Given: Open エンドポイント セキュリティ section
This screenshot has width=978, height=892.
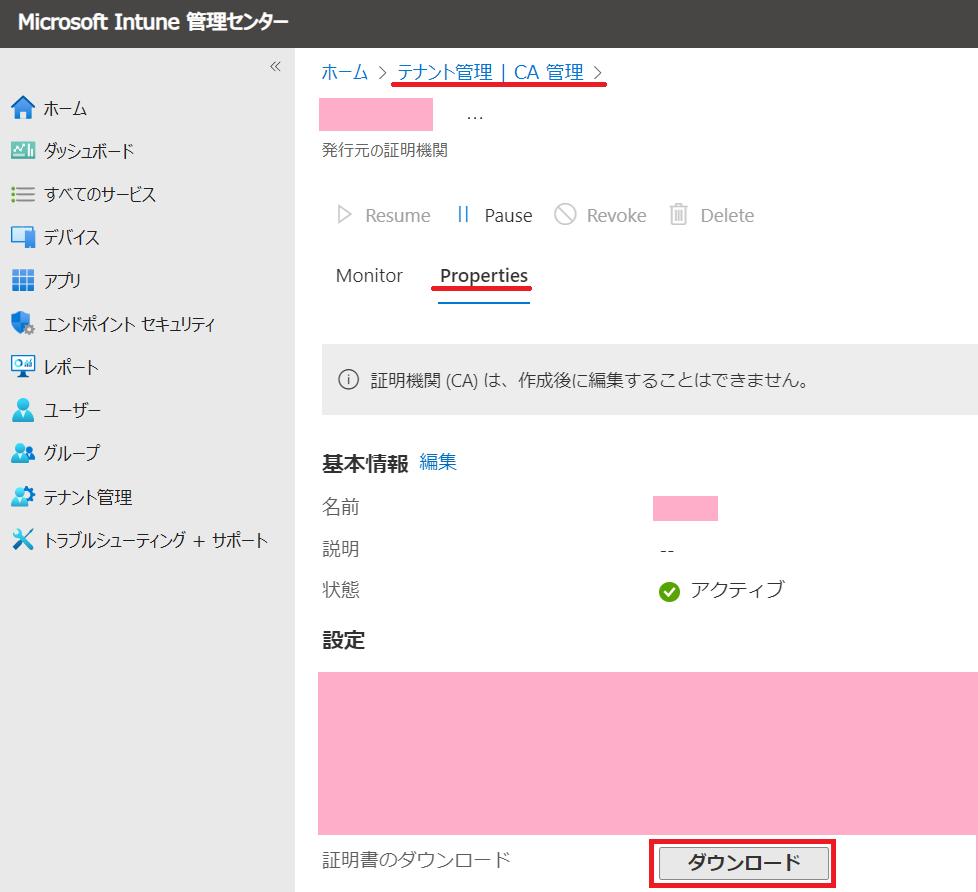Looking at the screenshot, I should tap(129, 324).
